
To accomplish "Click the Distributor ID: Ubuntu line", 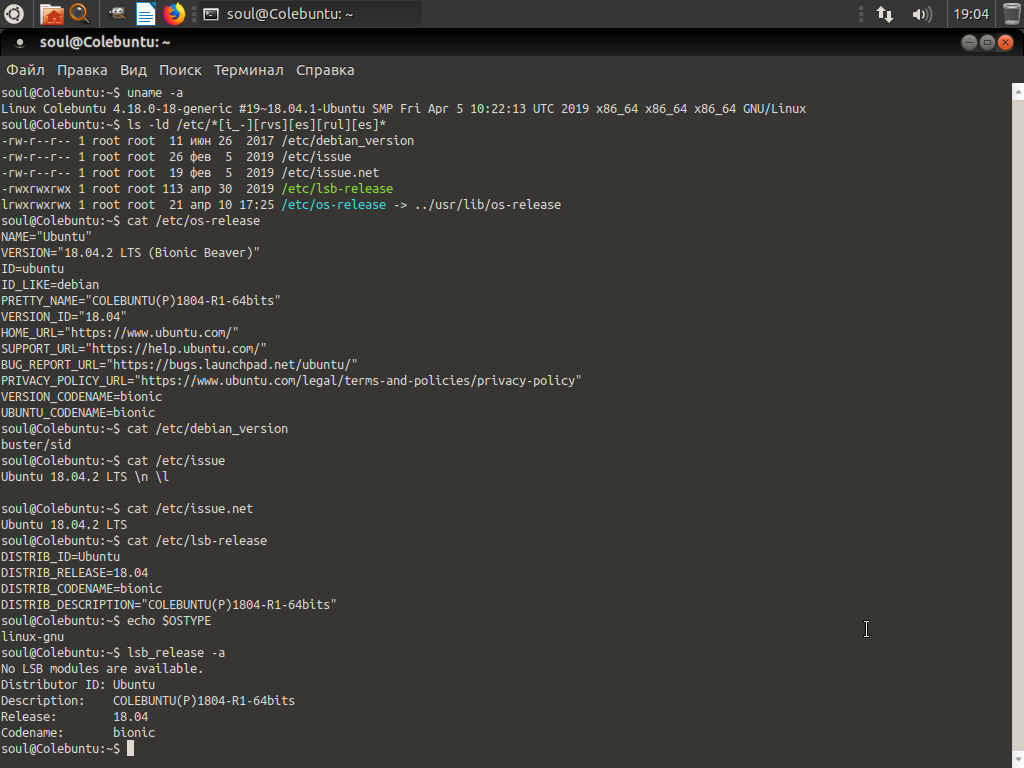I will click(x=78, y=685).
